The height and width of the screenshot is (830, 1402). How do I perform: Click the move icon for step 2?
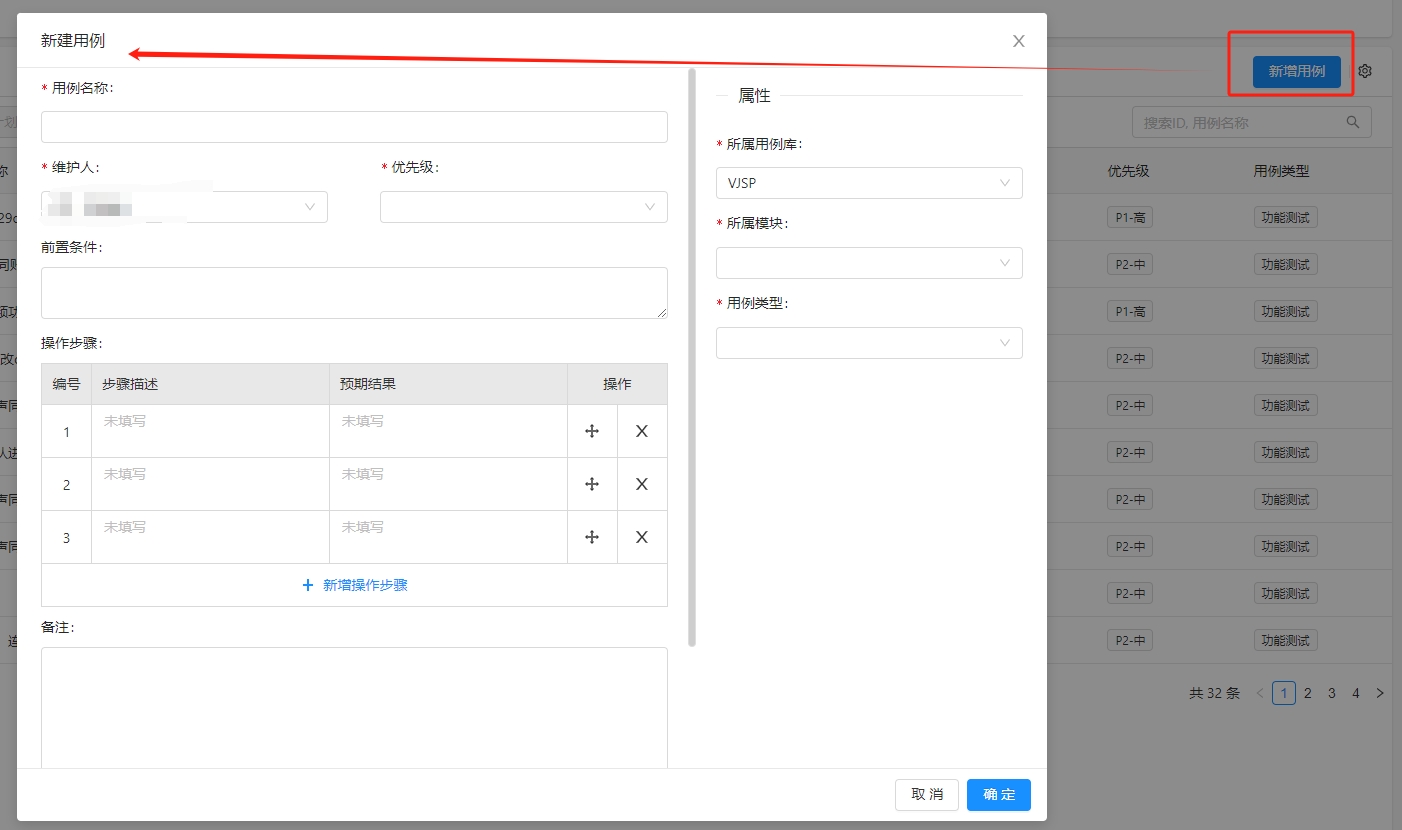tap(592, 484)
